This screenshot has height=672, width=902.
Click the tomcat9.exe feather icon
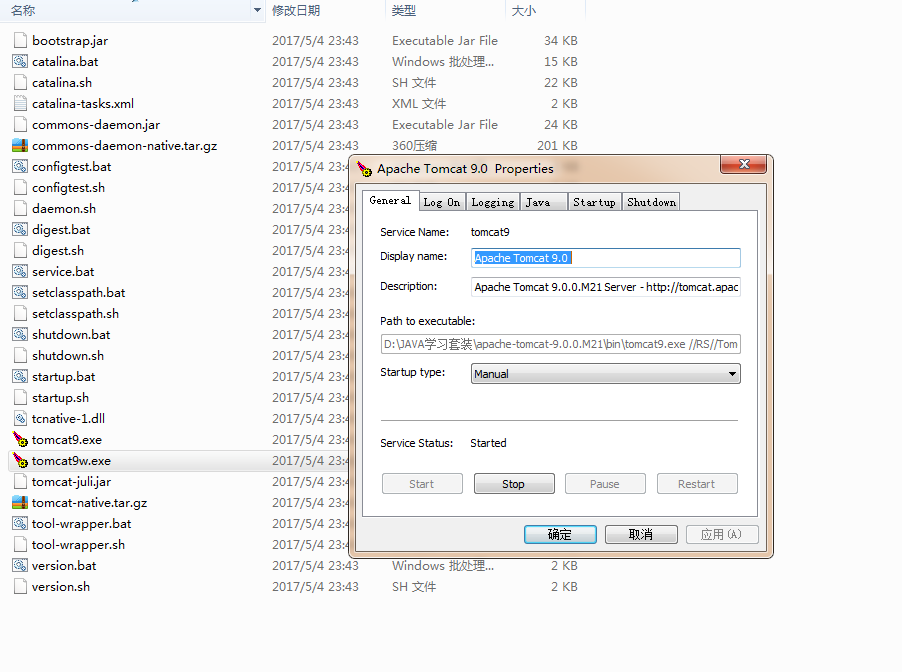pos(20,440)
